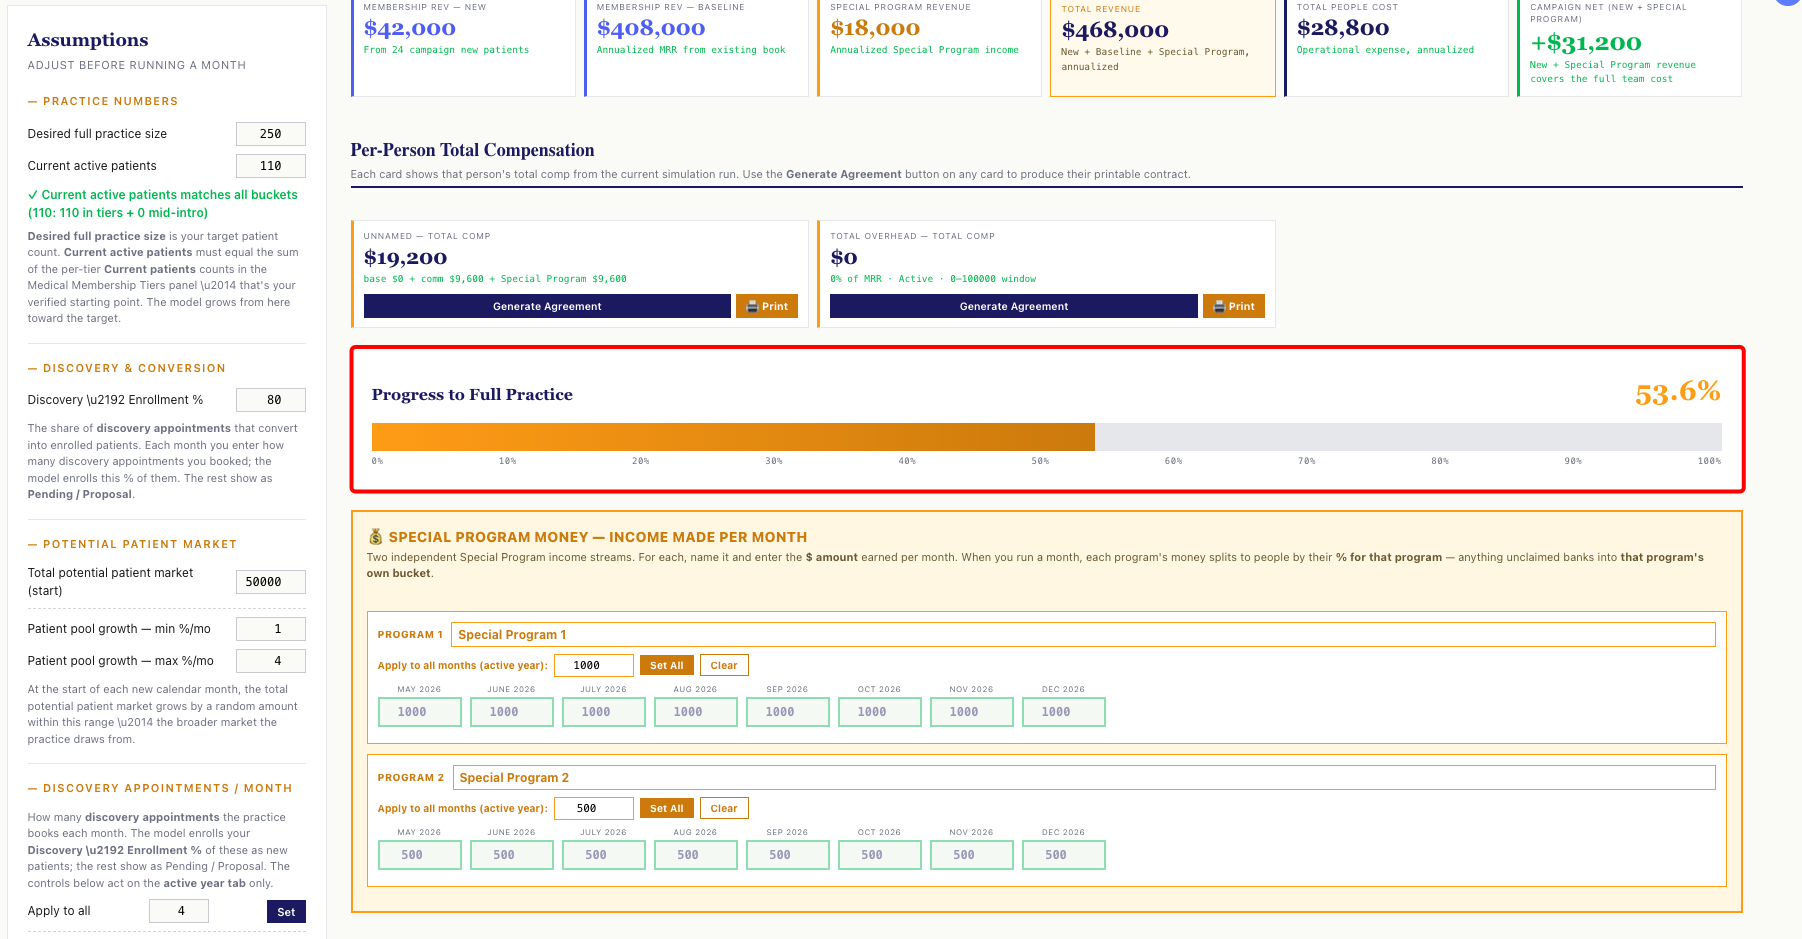Image resolution: width=1802 pixels, height=939 pixels.
Task: Edit Program 2 Aug 2026 amount
Action: point(696,855)
